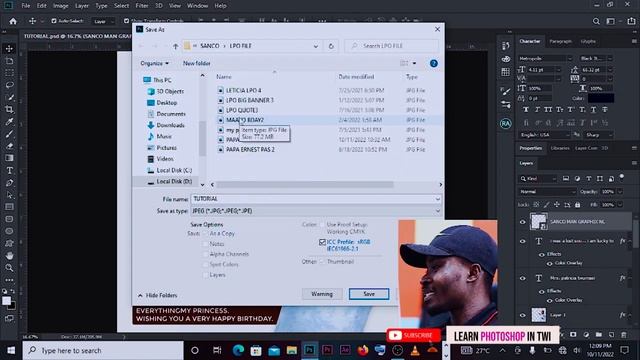Switch to the Libraries tab
The width and height of the screenshot is (640, 360).
point(560,148)
